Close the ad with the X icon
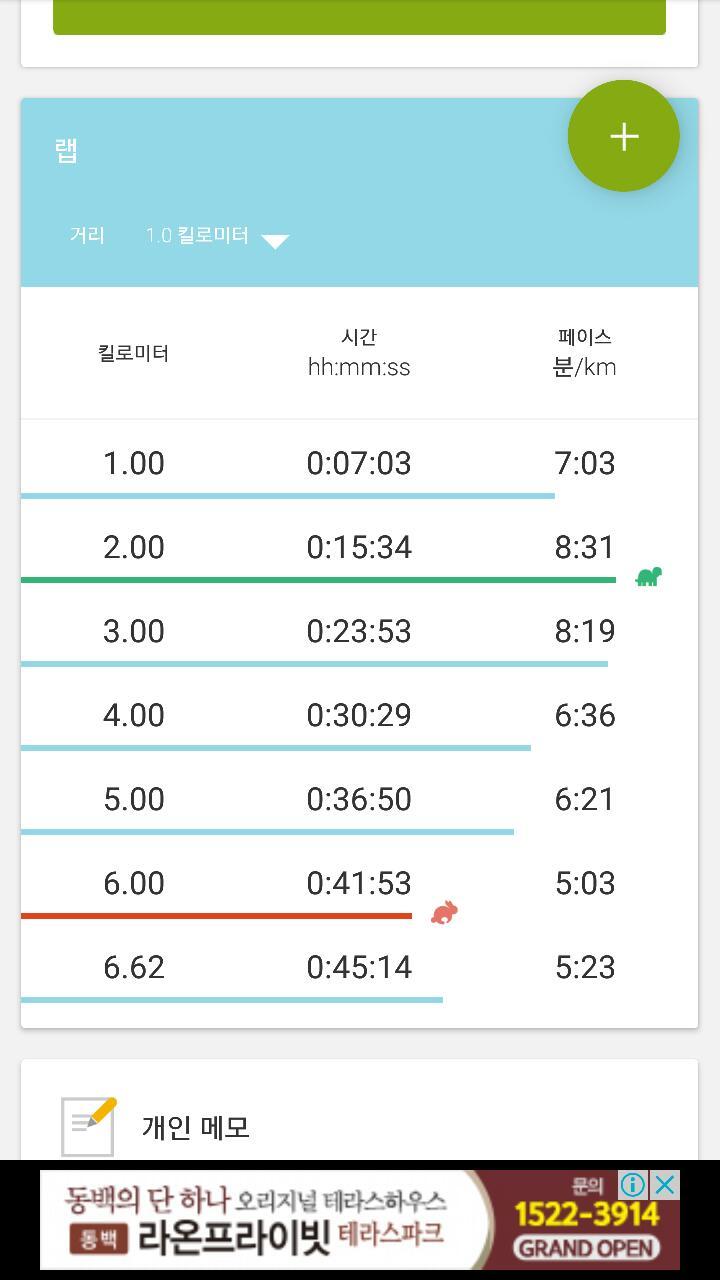 click(665, 1185)
